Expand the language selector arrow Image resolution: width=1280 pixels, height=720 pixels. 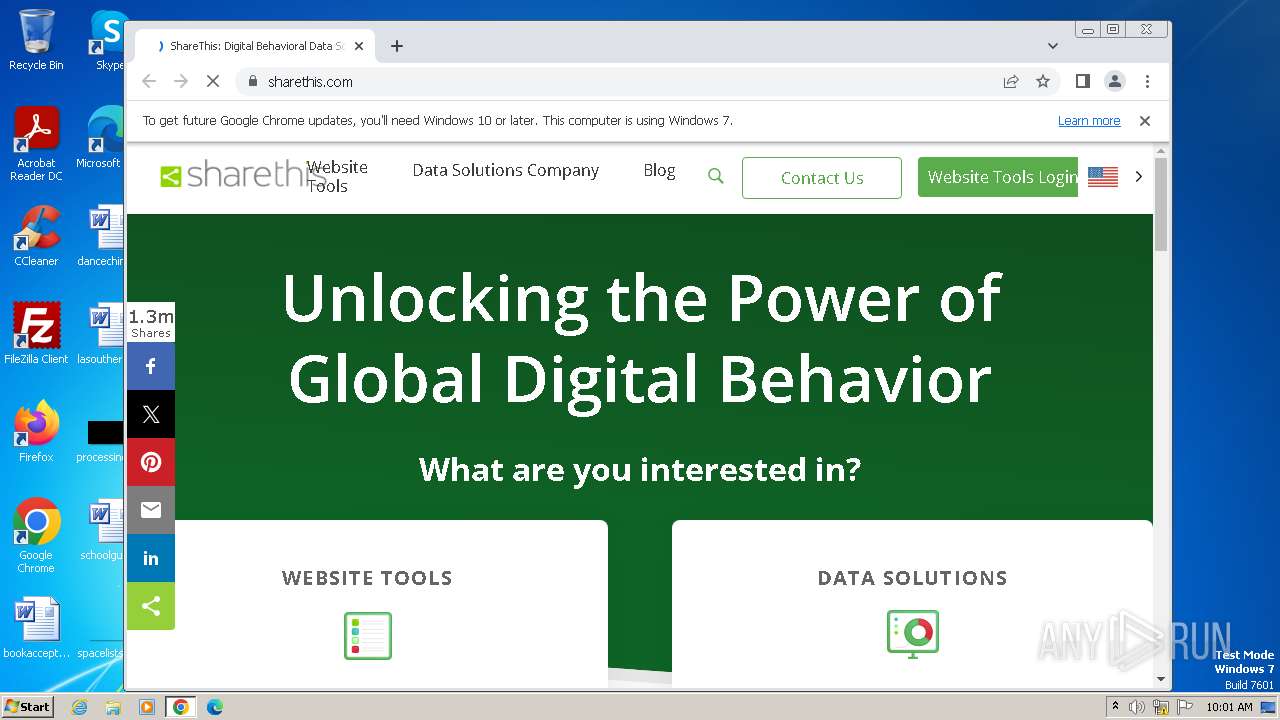pos(1138,177)
